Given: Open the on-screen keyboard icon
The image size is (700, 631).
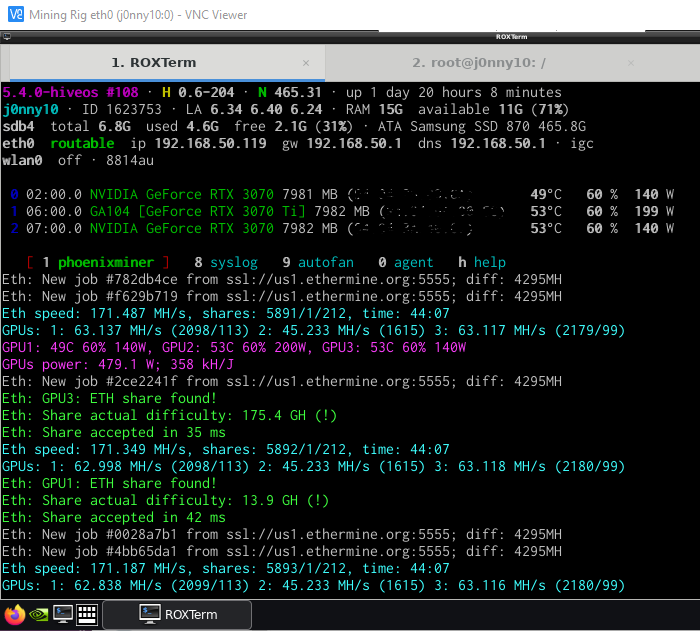Looking at the screenshot, I should pyautogui.click(x=86, y=614).
